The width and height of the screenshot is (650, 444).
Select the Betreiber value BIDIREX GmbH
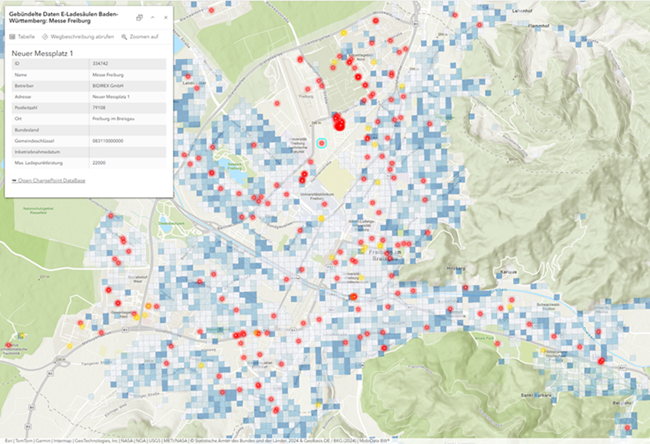[x=108, y=86]
